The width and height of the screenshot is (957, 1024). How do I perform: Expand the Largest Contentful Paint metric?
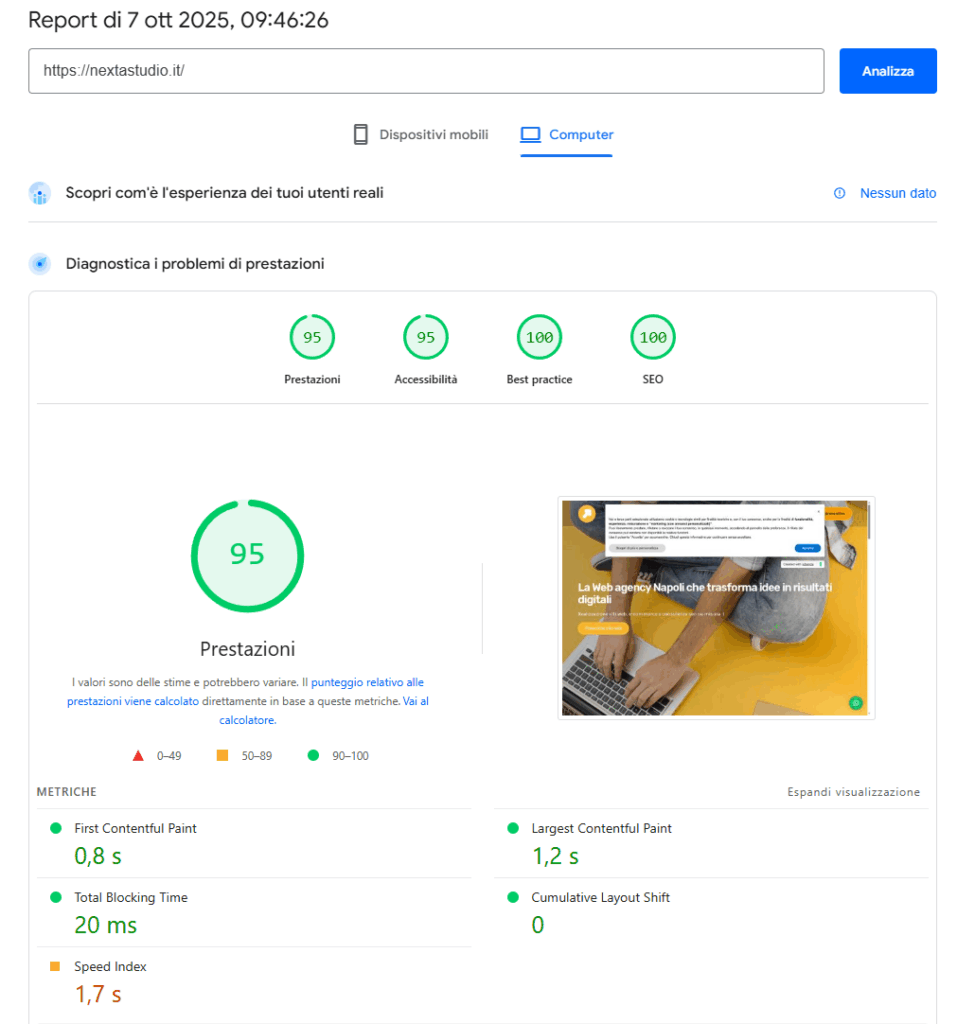[x=601, y=829]
